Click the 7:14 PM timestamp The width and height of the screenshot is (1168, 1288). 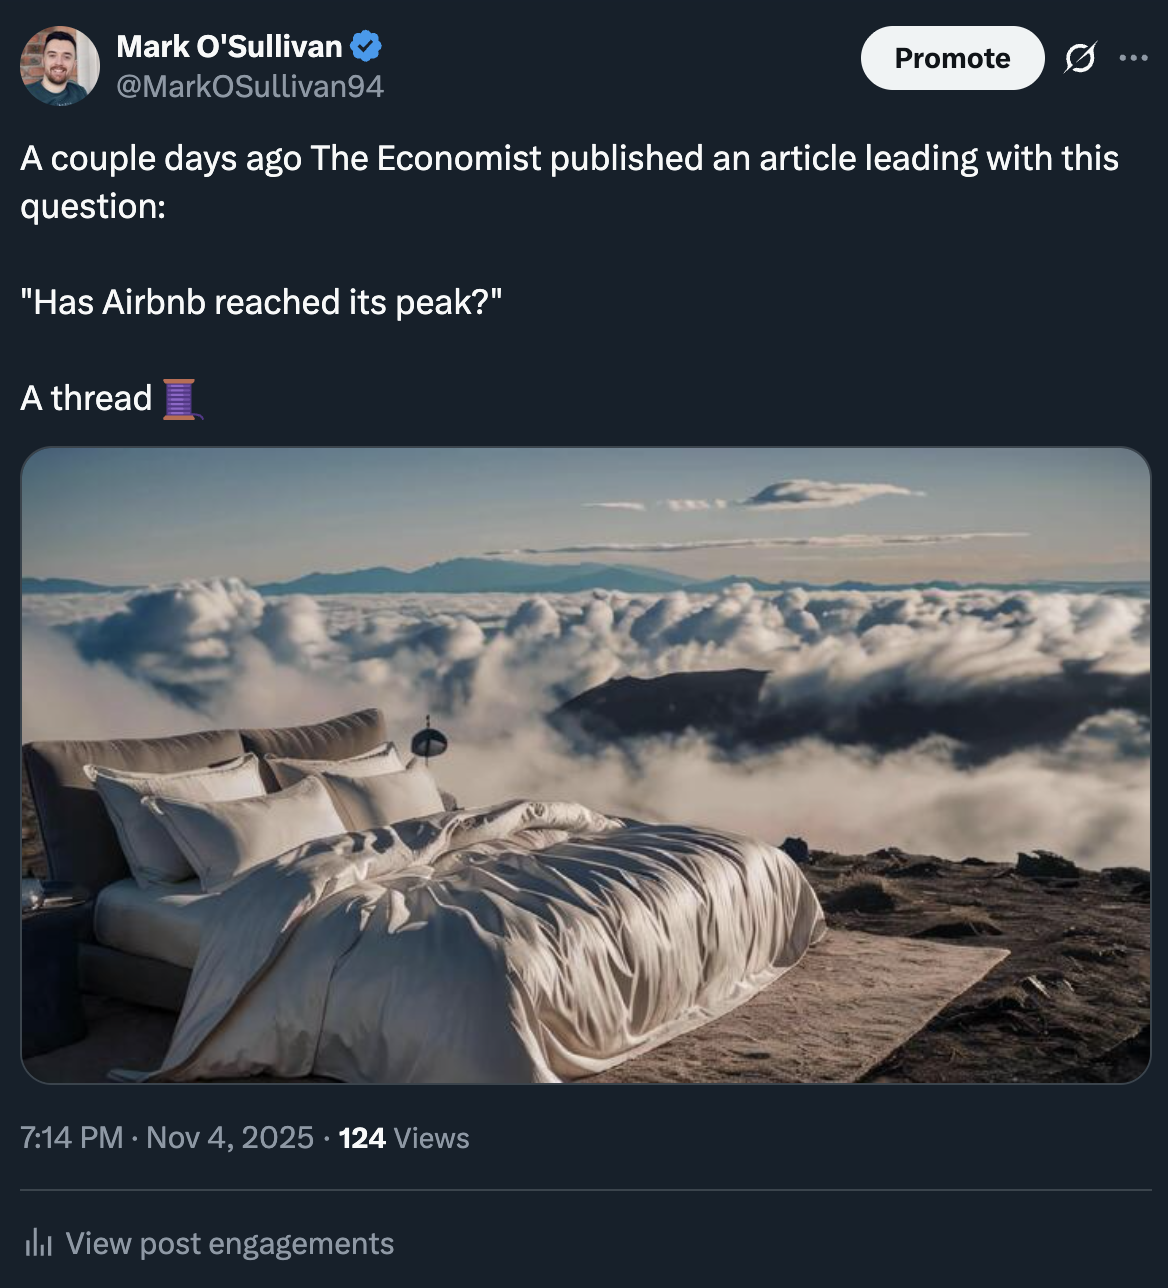click(x=71, y=1138)
